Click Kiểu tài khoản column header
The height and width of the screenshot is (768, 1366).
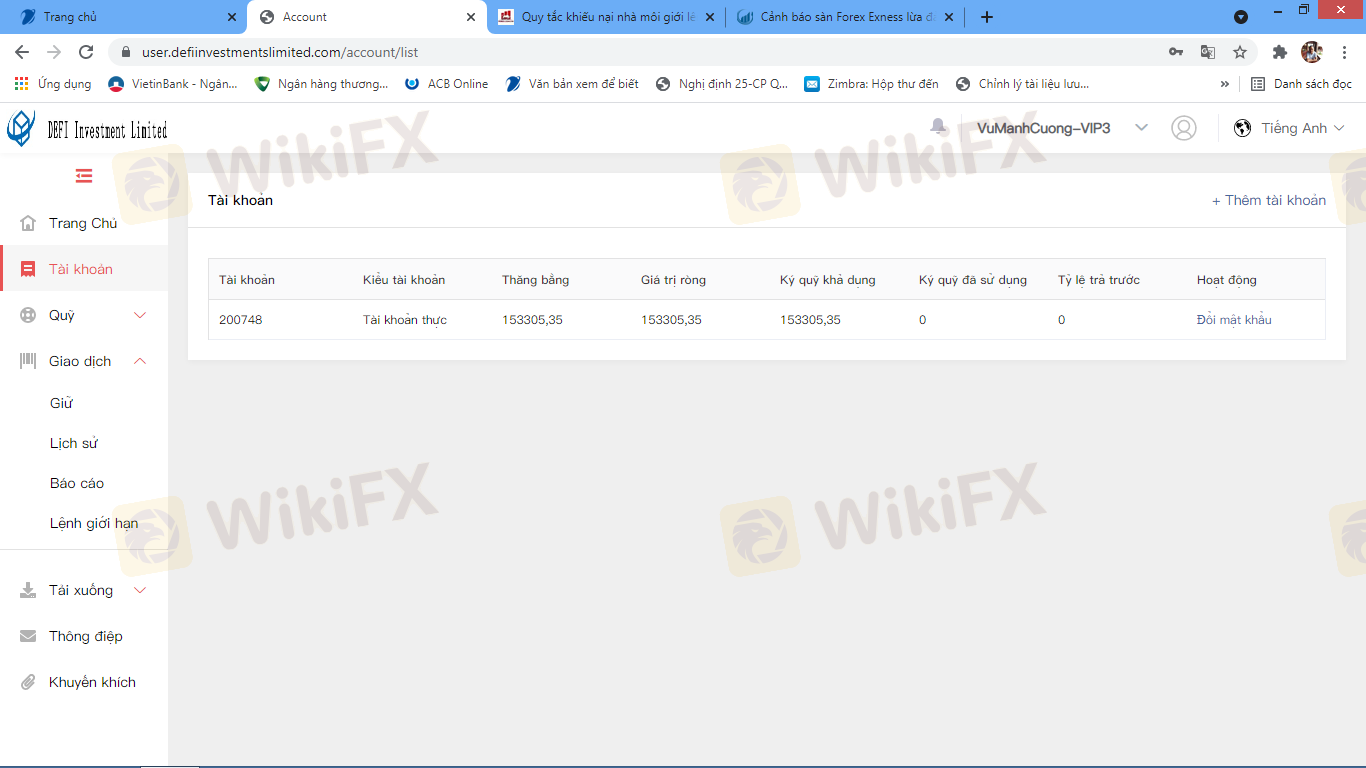(404, 280)
